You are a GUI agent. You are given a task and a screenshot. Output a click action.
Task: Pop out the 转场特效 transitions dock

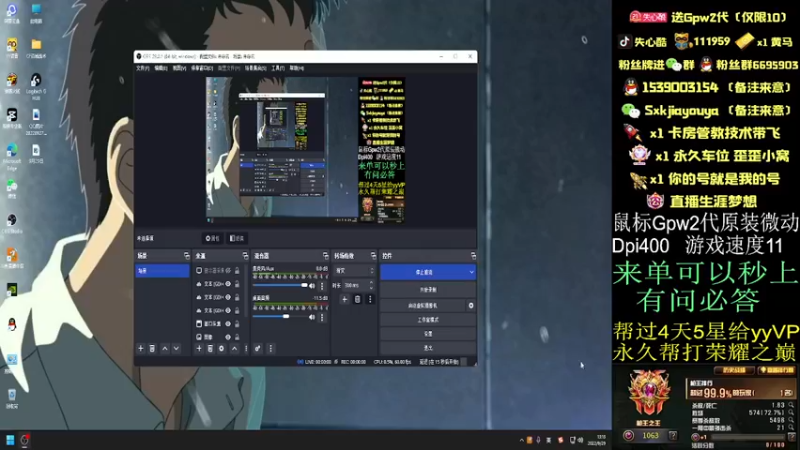[x=373, y=256]
